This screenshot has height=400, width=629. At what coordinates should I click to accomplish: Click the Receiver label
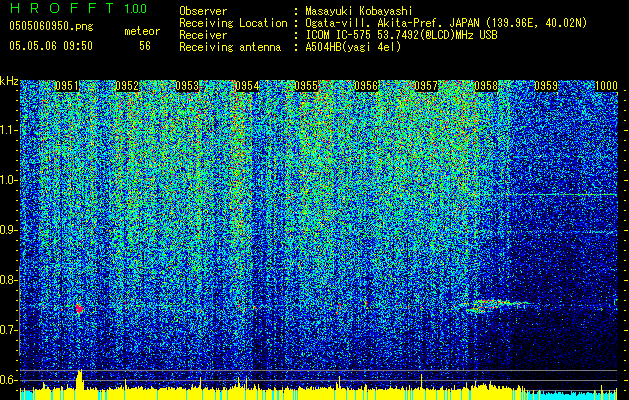coord(203,35)
